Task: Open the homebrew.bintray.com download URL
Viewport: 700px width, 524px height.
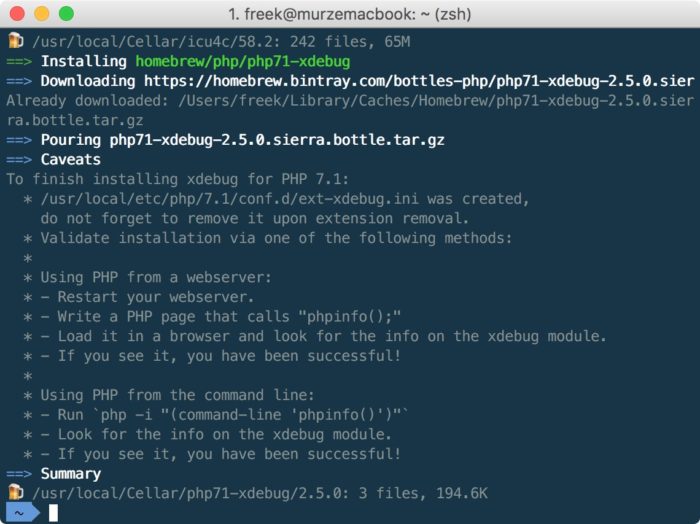Action: click(419, 81)
